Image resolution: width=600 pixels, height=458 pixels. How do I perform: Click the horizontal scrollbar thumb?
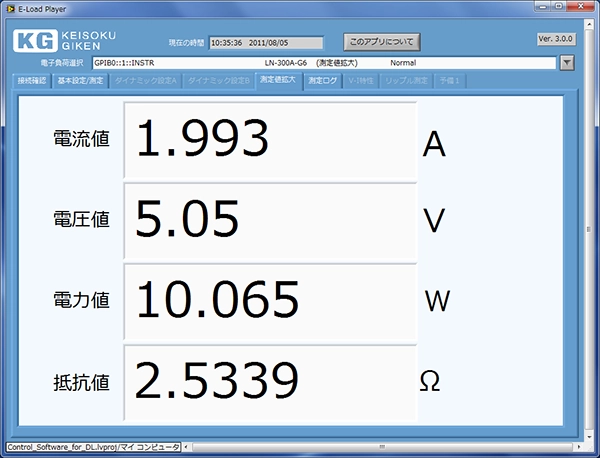[382, 447]
